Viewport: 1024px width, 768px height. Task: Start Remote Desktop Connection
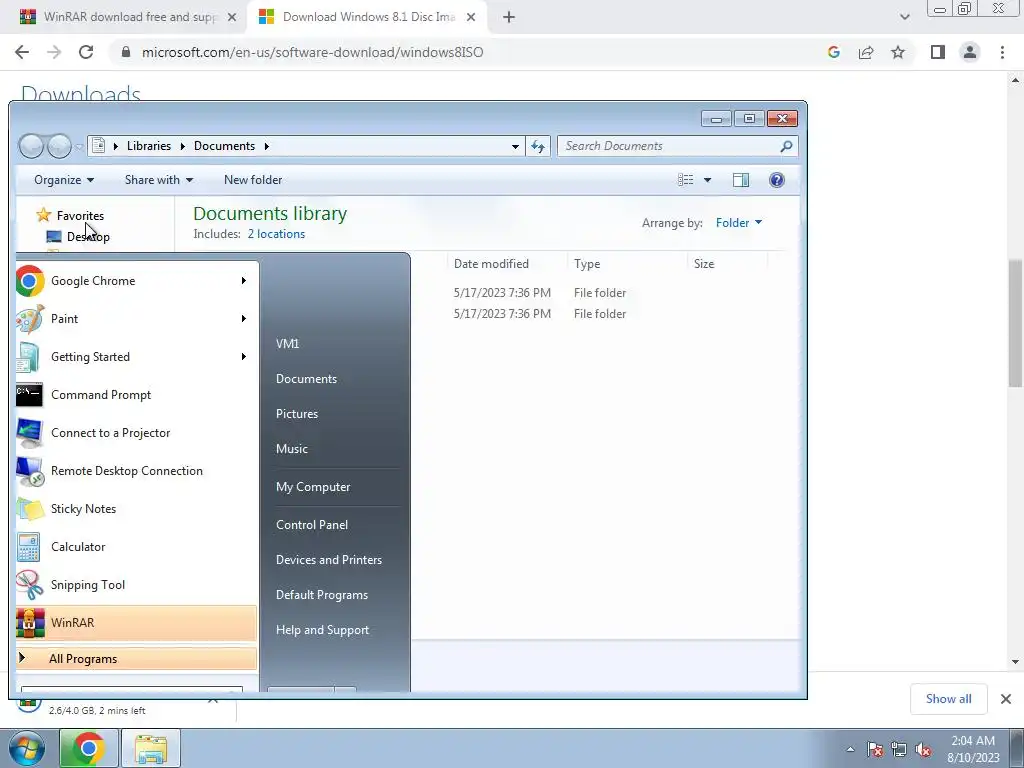pos(137,471)
